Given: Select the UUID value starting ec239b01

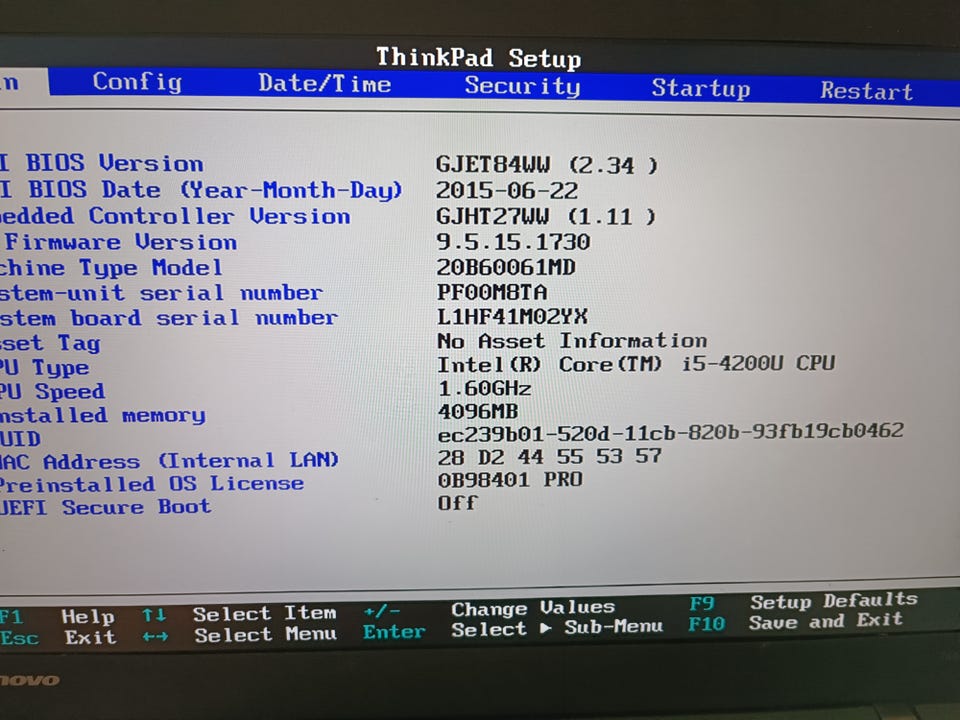Looking at the screenshot, I should 670,432.
